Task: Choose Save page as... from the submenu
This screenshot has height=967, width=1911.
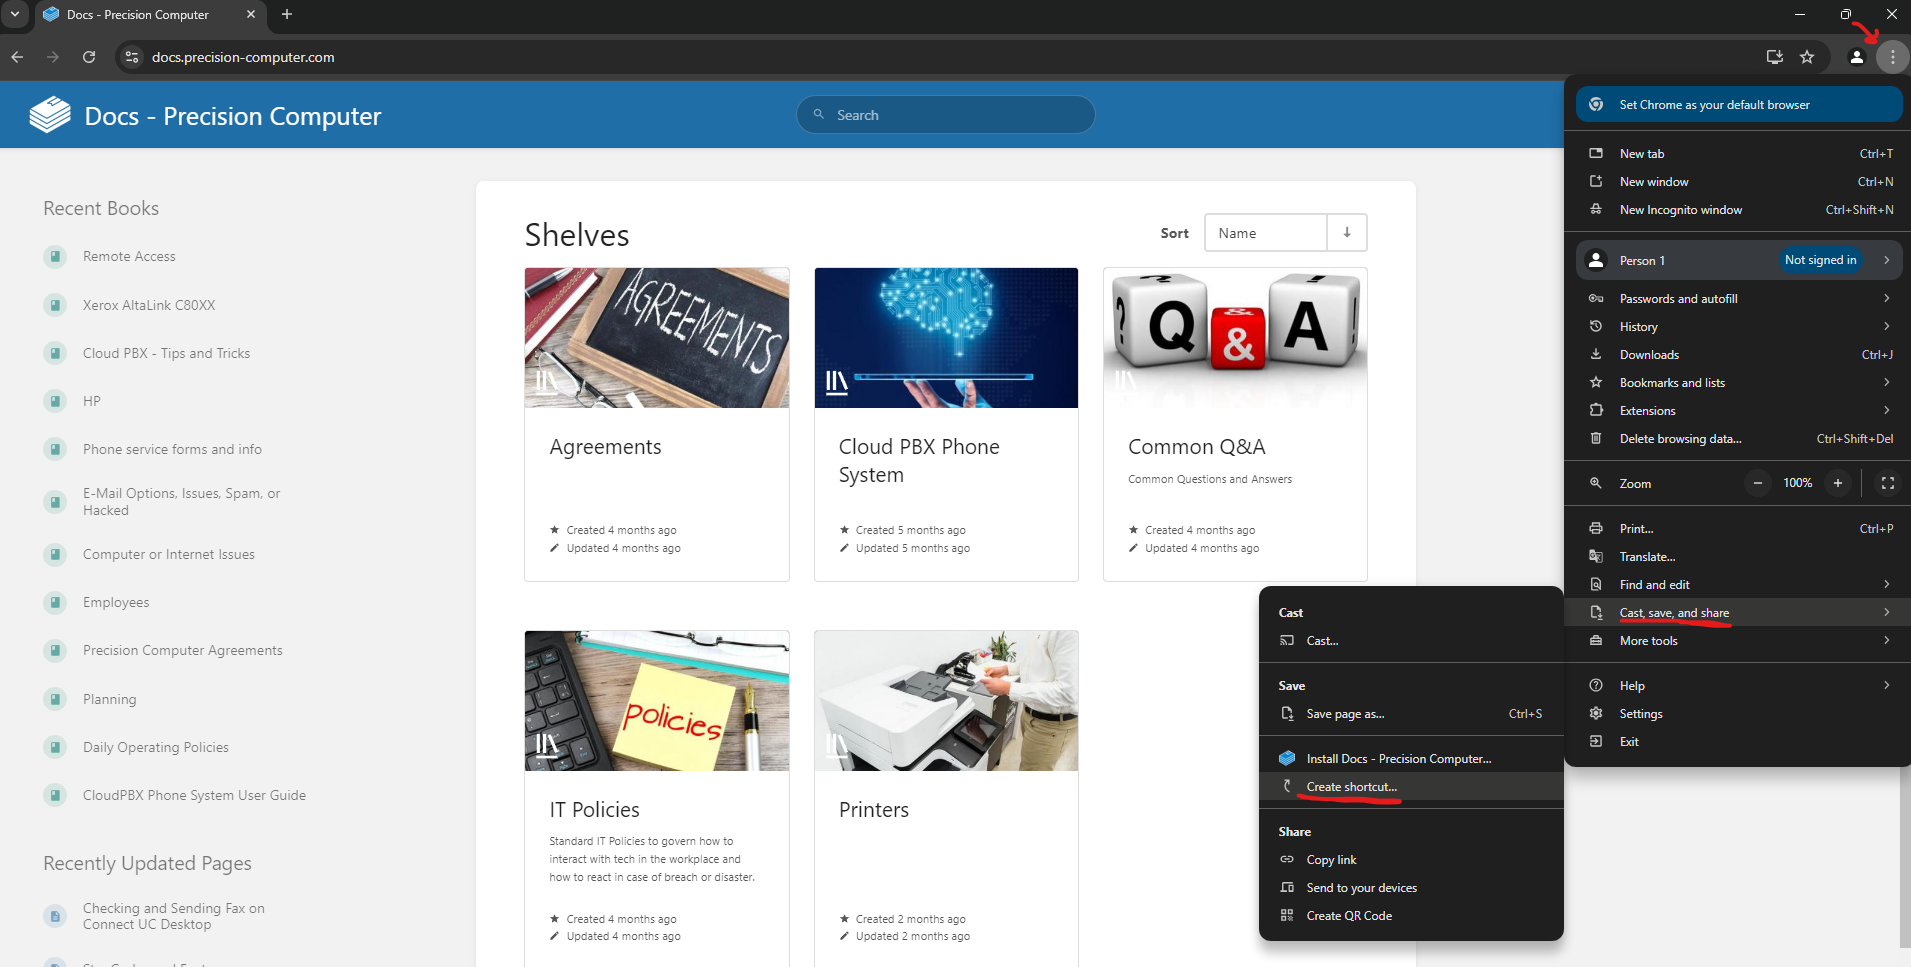Action: point(1345,714)
